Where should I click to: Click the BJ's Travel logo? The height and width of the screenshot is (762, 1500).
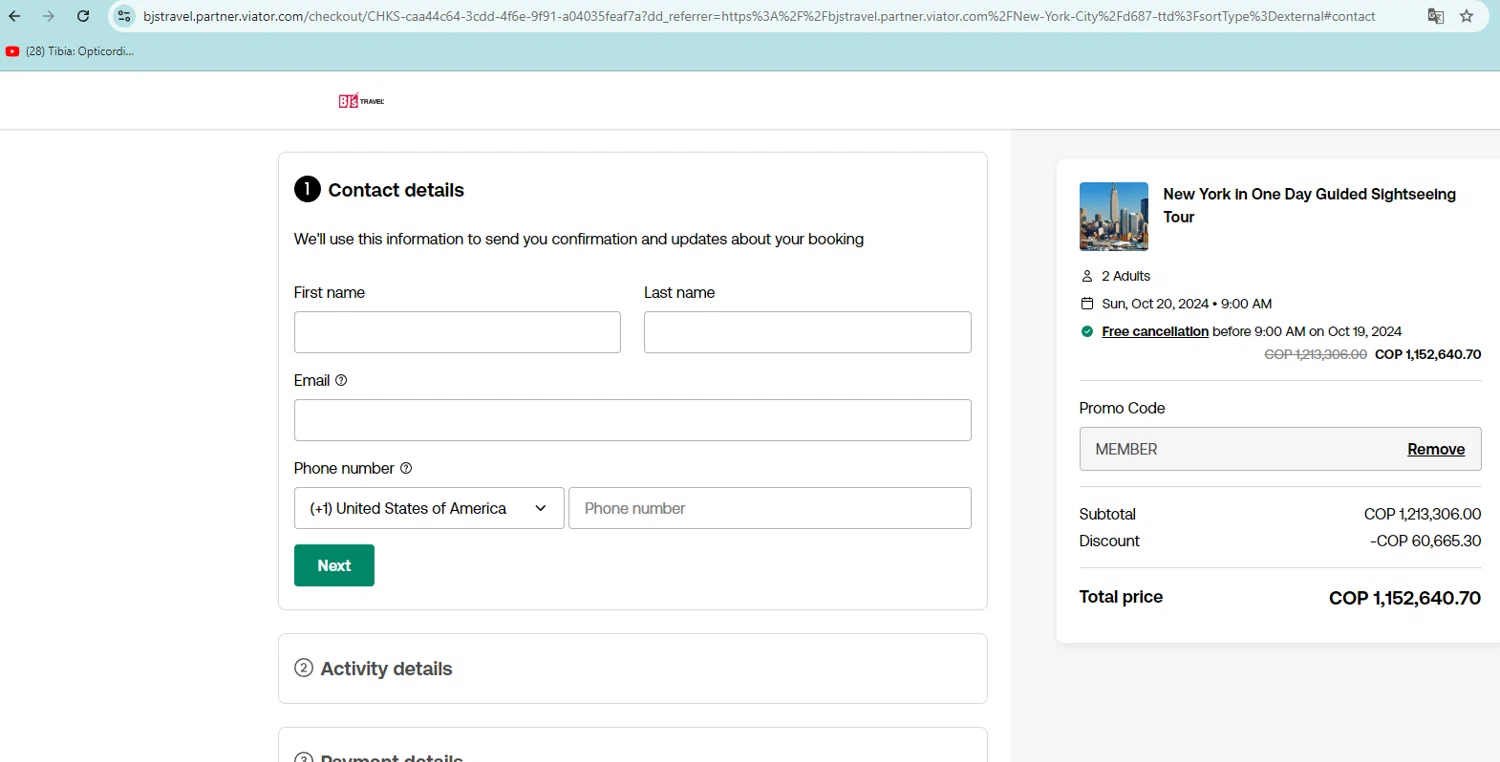(361, 101)
